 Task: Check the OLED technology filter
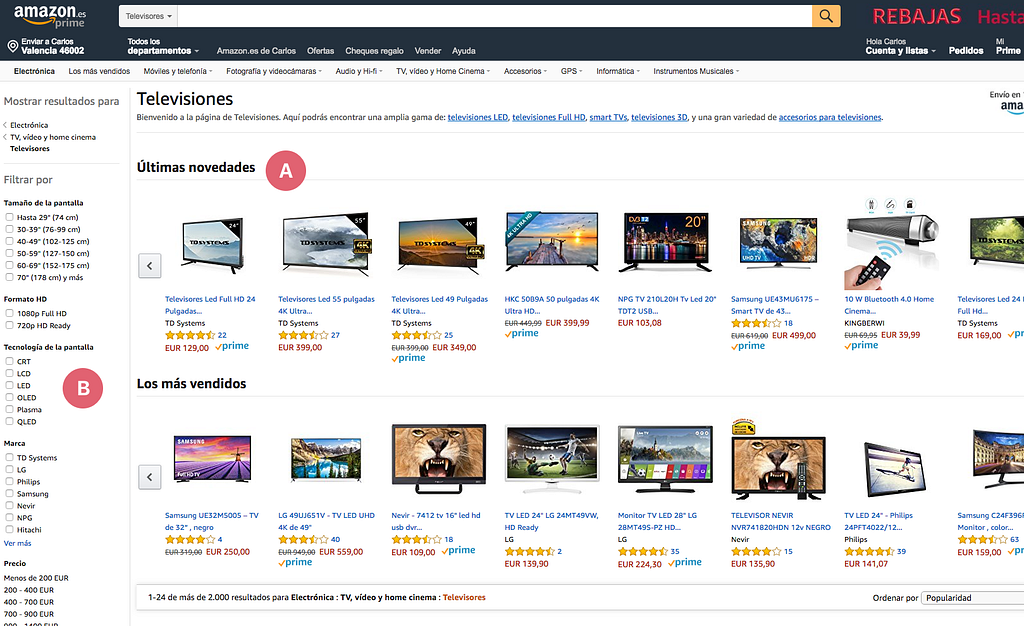pos(10,397)
